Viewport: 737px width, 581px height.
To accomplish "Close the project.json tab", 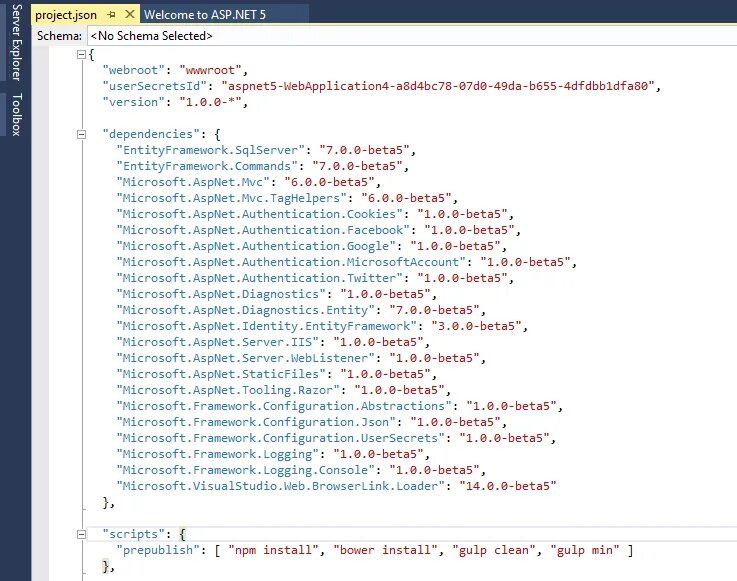I will (x=130, y=15).
